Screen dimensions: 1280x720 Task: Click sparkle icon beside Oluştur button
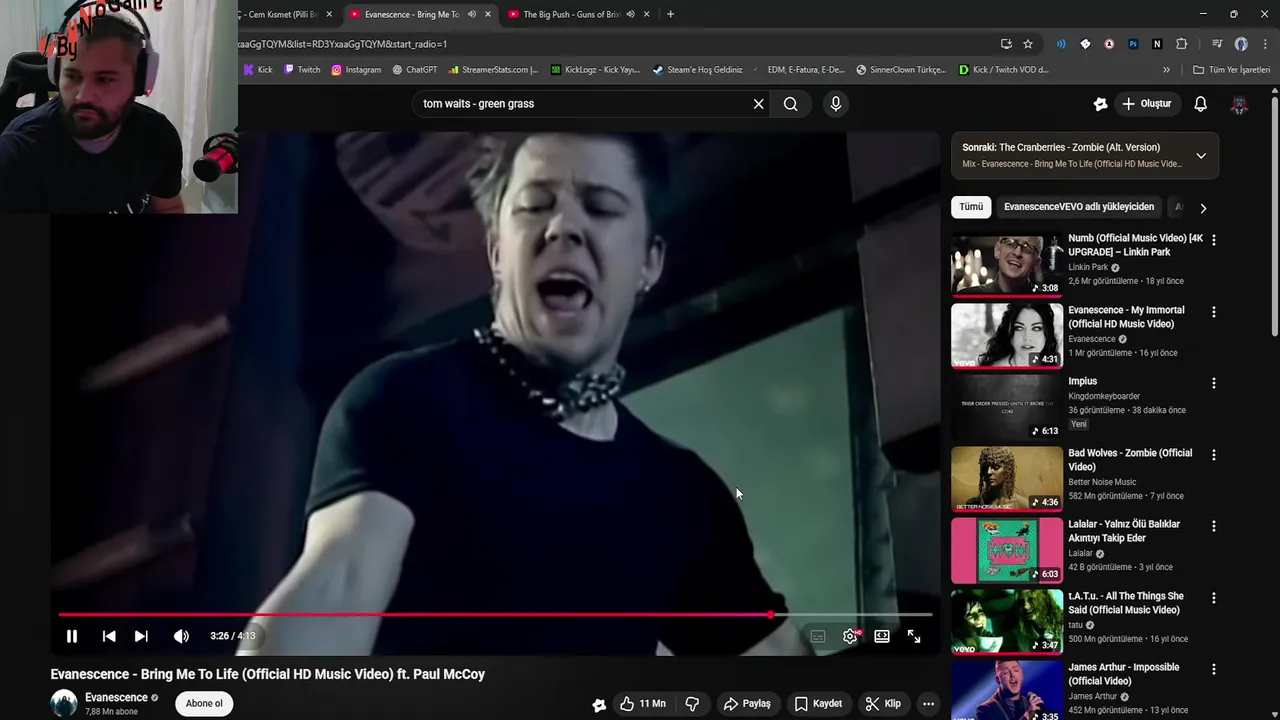(x=1100, y=104)
